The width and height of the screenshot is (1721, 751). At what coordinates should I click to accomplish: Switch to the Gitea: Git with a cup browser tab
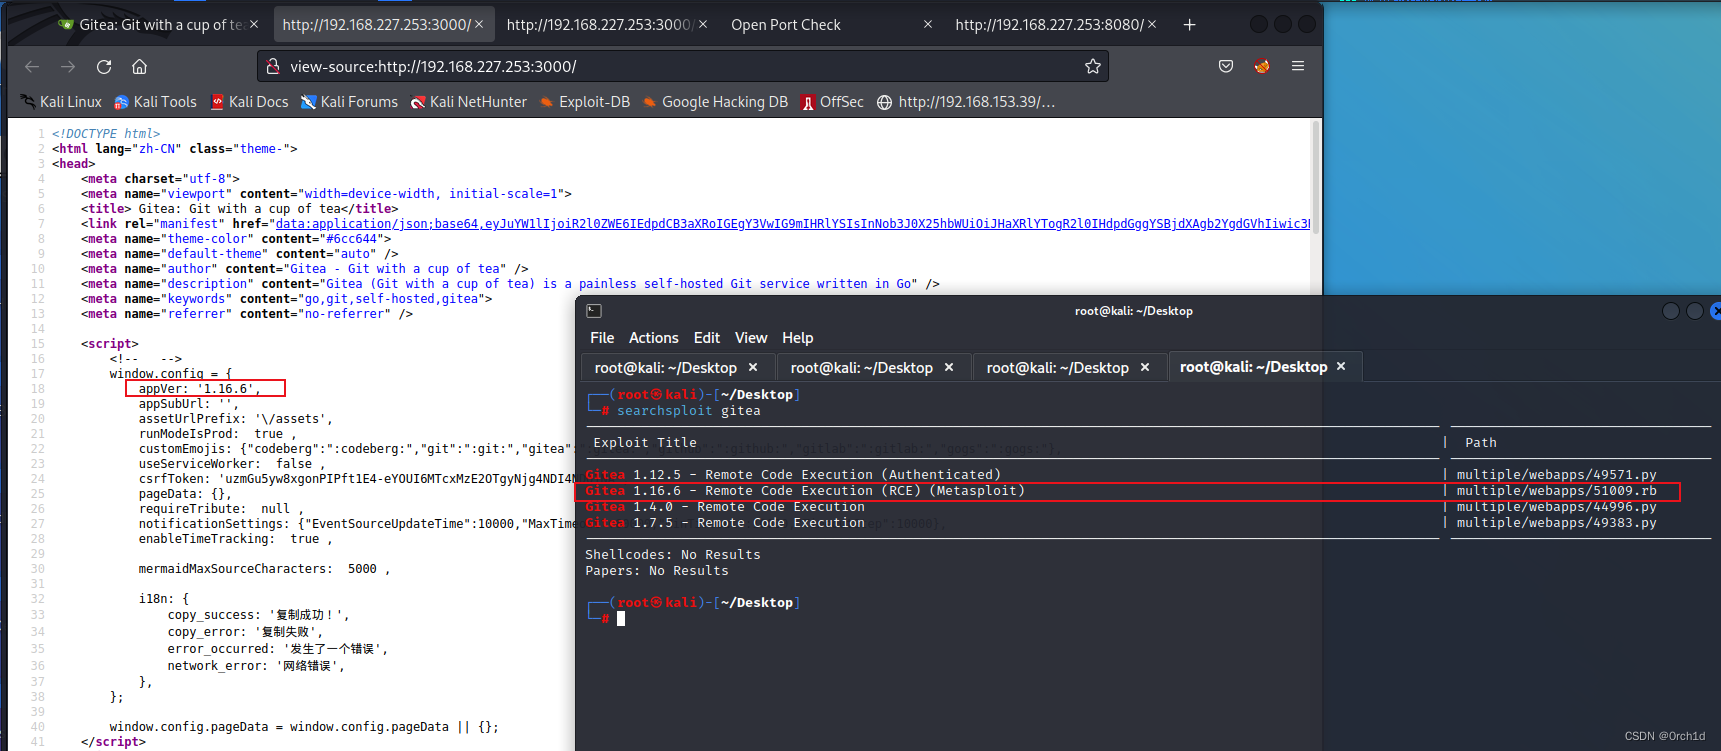(x=158, y=24)
